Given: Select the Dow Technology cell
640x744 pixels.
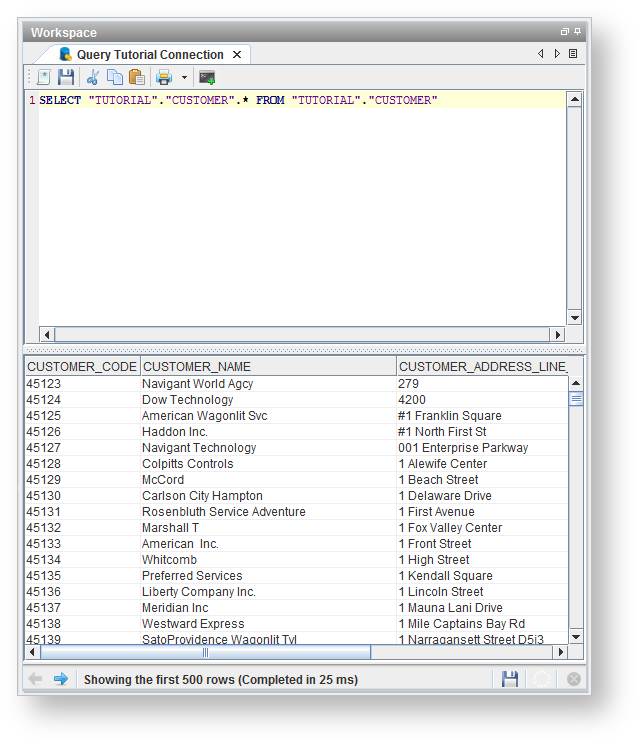Looking at the screenshot, I should [268, 400].
